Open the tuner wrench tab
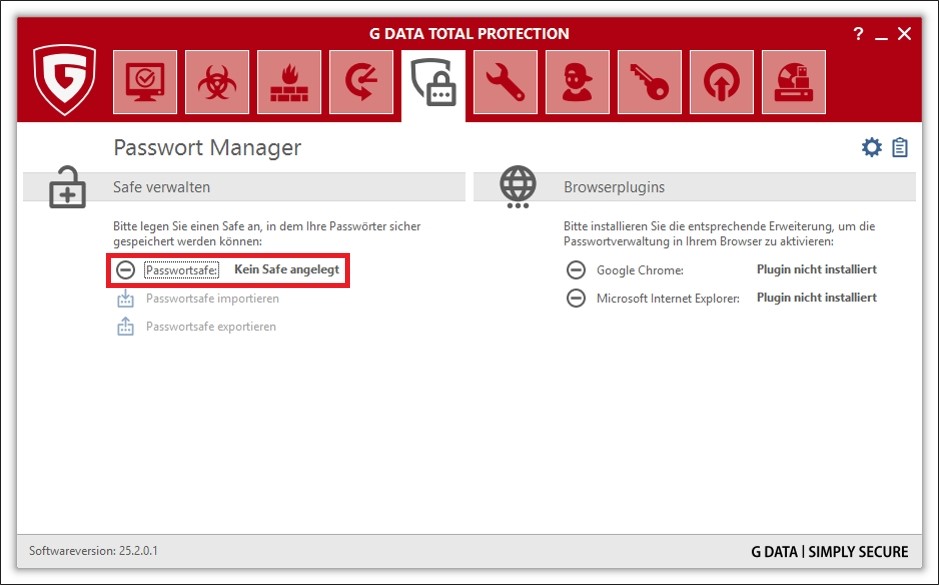The width and height of the screenshot is (939, 585). [505, 82]
